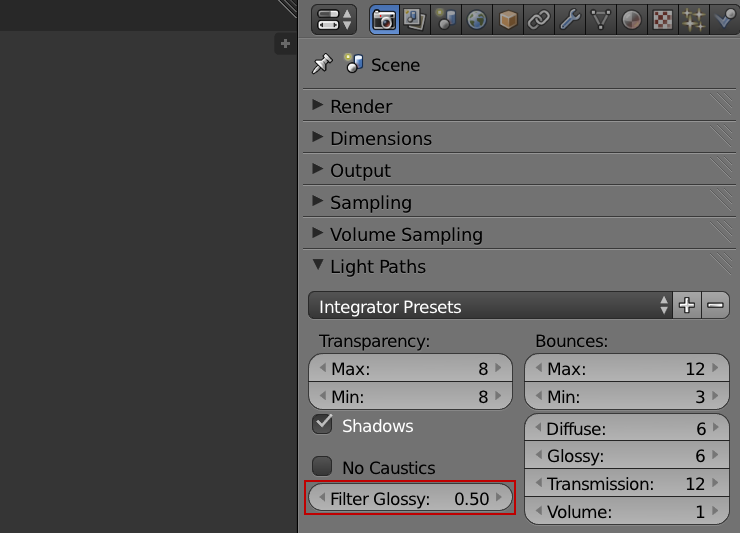Screen dimensions: 740x533
Task: Collapse the Light Paths panel
Action: click(318, 265)
